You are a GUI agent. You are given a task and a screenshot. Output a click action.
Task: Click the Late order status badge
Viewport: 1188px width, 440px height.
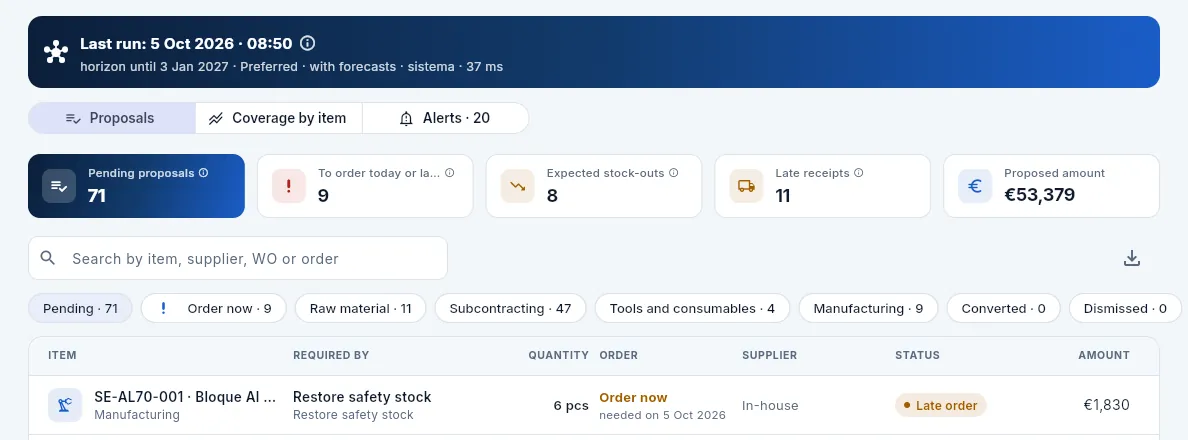[940, 405]
